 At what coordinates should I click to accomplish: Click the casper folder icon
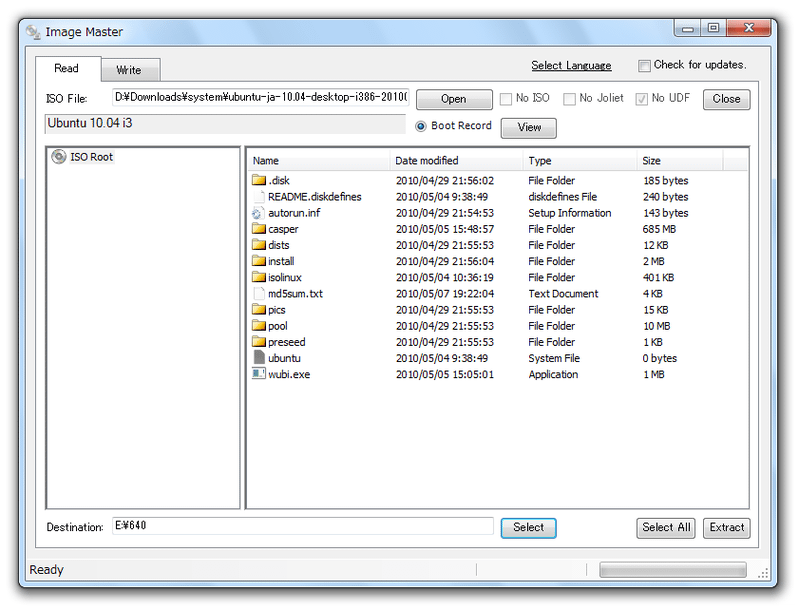(x=259, y=228)
